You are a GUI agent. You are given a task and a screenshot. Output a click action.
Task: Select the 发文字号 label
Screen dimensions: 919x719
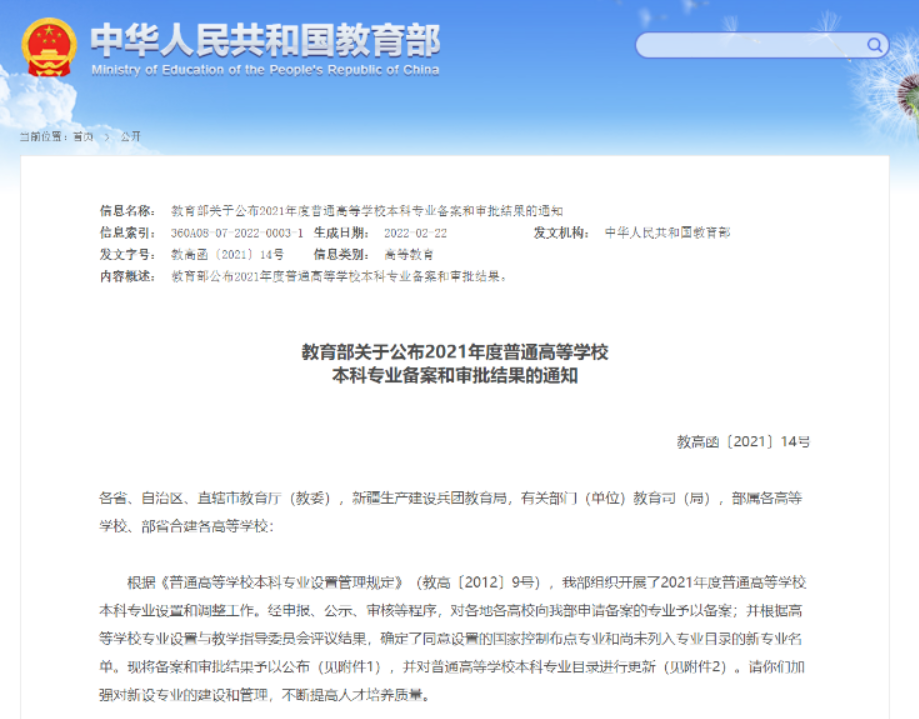click(127, 255)
